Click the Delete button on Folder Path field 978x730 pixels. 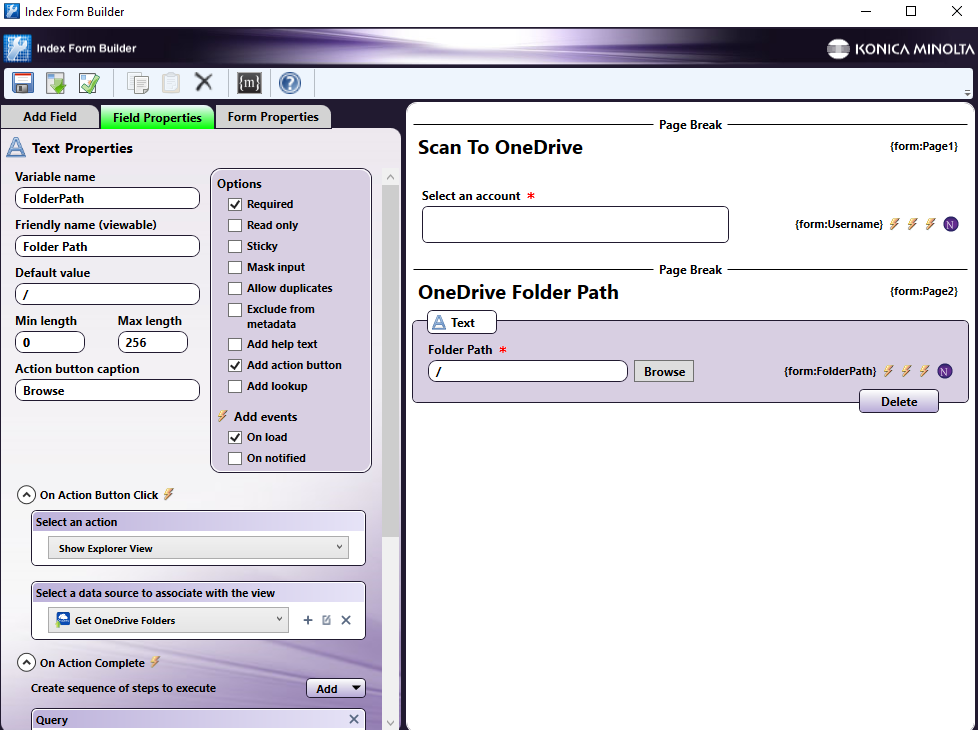point(899,401)
